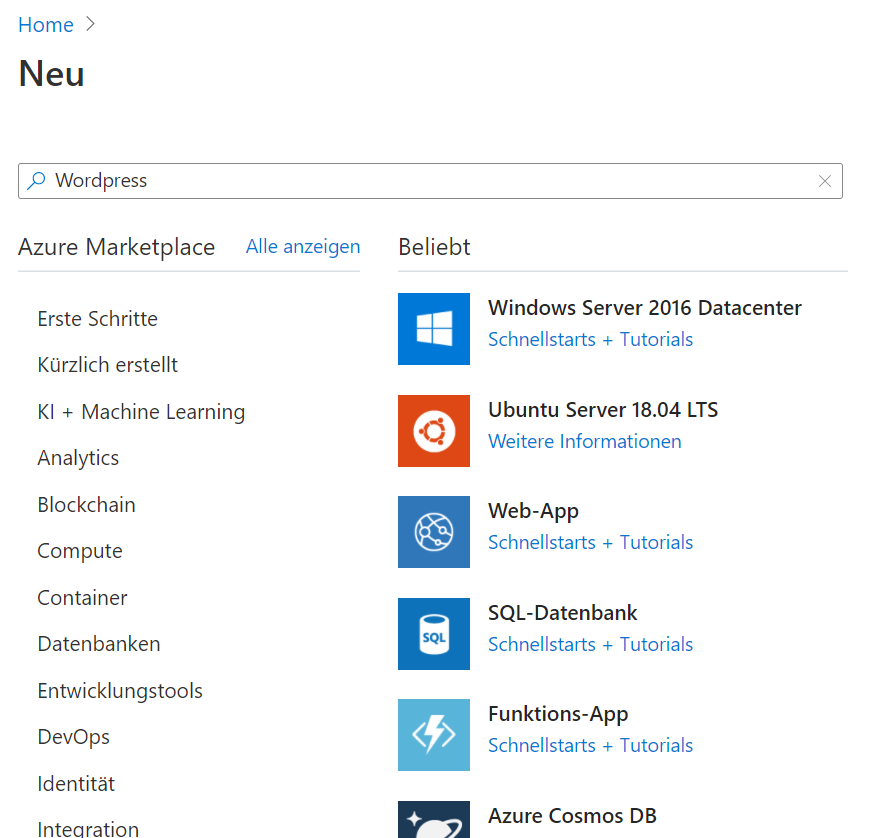889x838 pixels.
Task: Click the Web-App title
Action: tap(534, 511)
